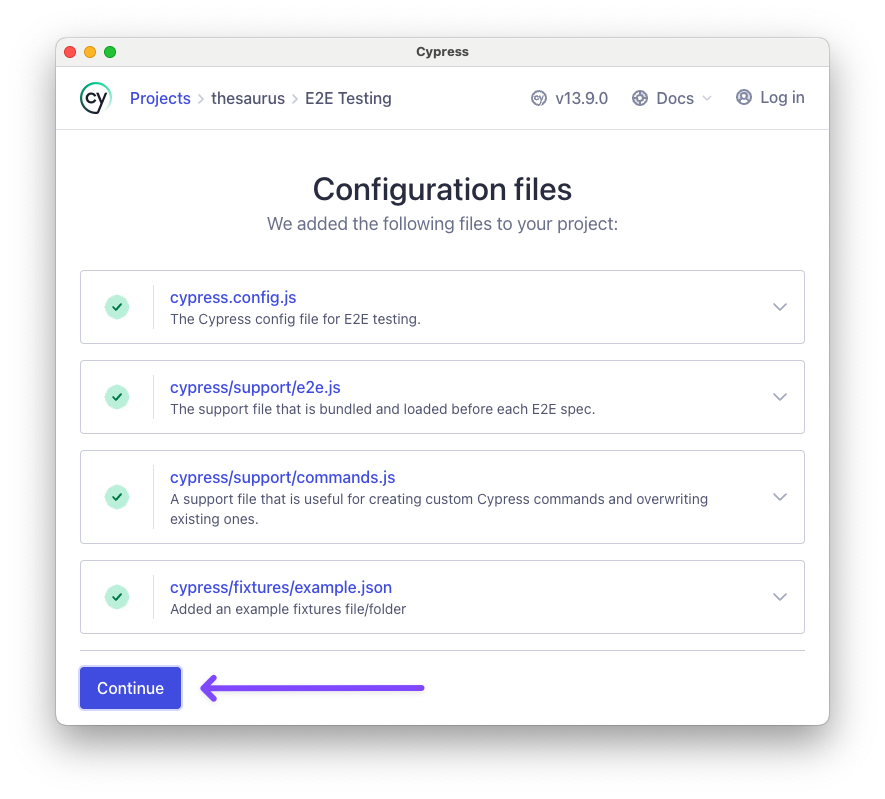
Task: Expand the cypress/fixtures/example.json row chevron
Action: [780, 597]
